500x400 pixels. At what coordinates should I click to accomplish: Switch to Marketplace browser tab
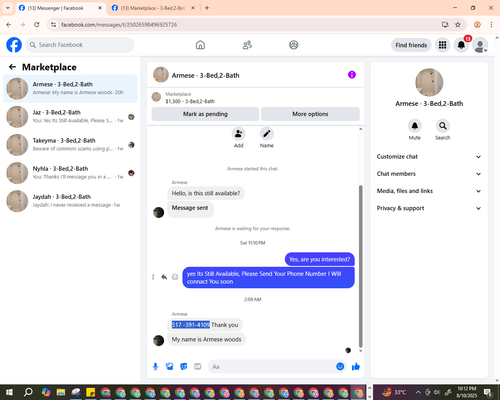click(x=152, y=8)
